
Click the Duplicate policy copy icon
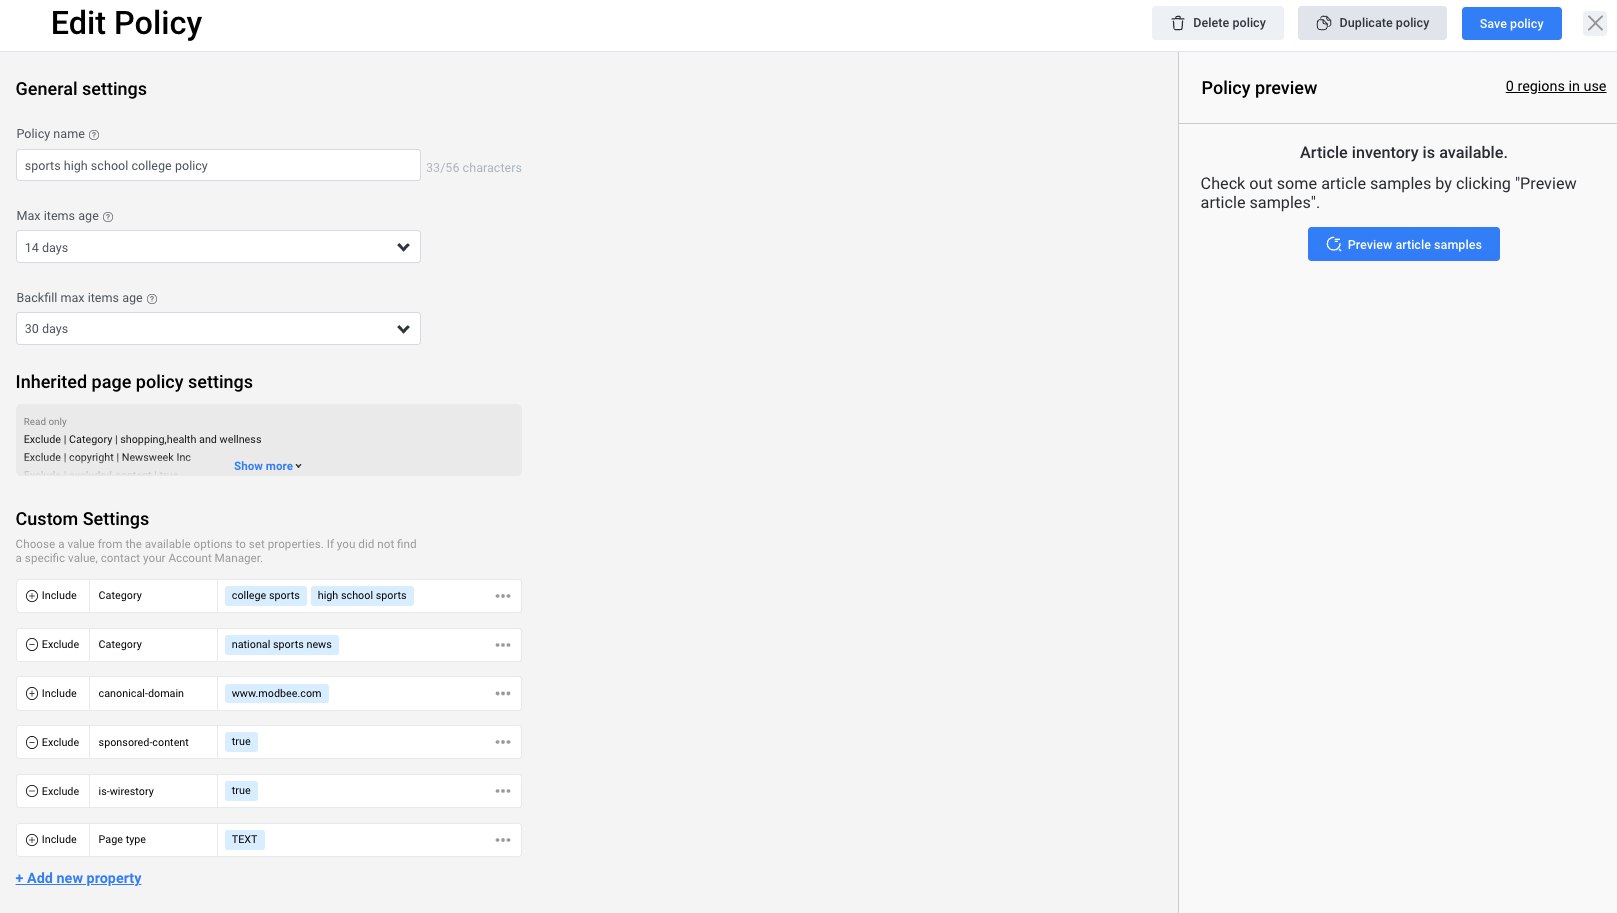[1323, 22]
